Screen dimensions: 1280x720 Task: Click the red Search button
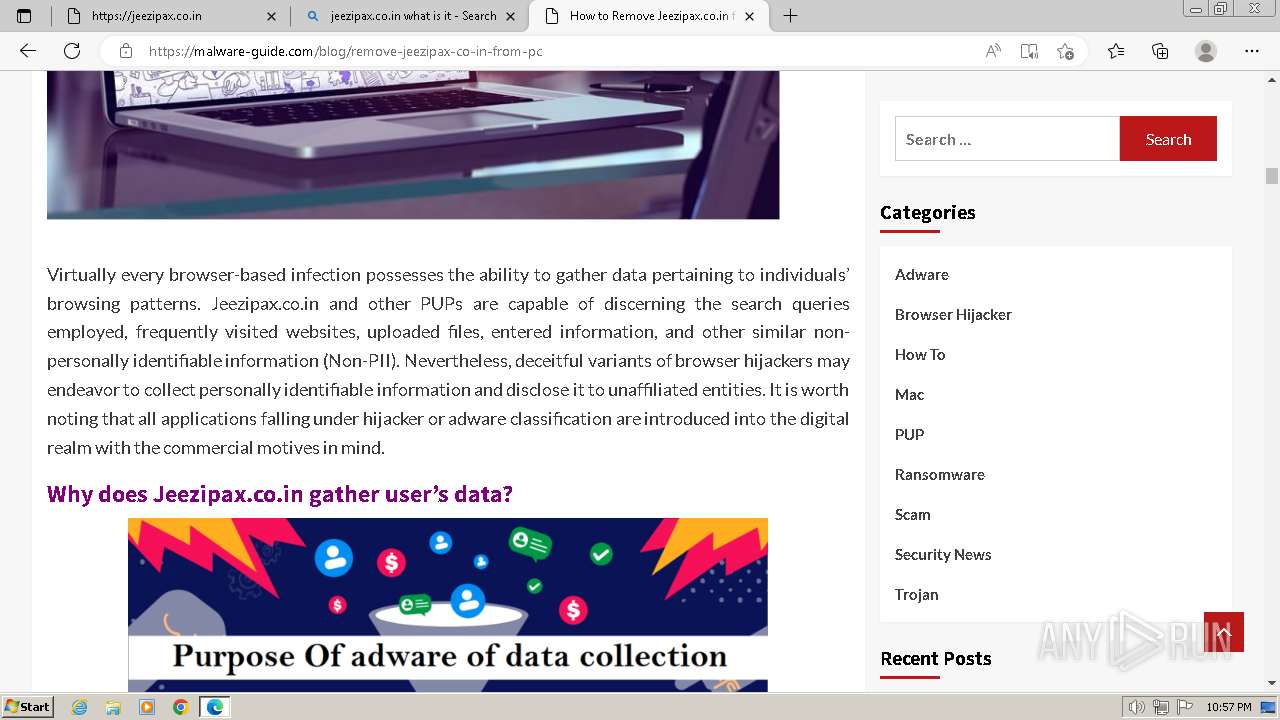click(1168, 139)
